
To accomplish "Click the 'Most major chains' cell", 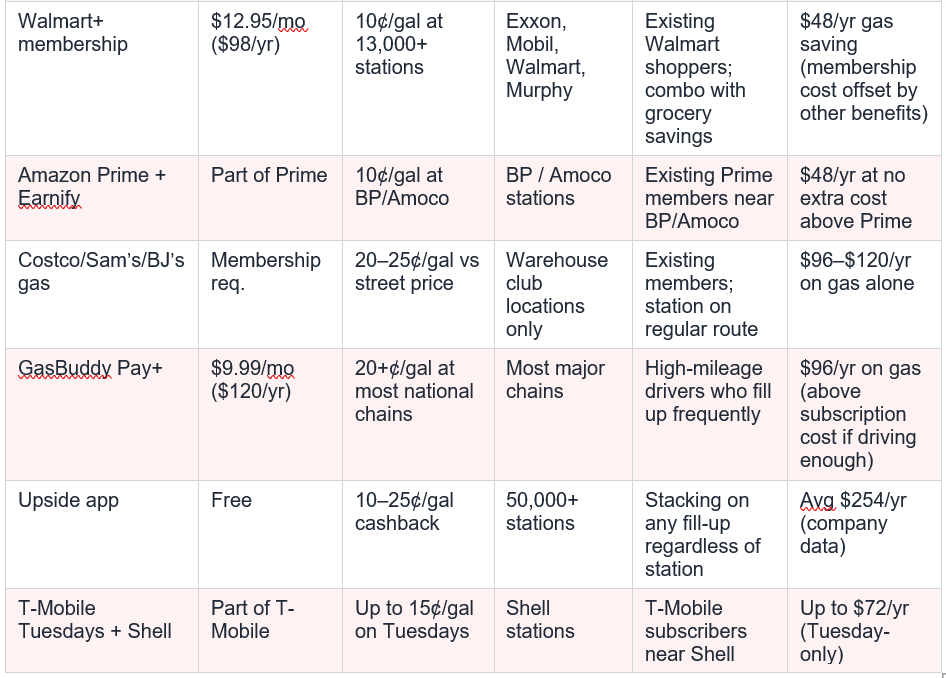I will 563,414.
